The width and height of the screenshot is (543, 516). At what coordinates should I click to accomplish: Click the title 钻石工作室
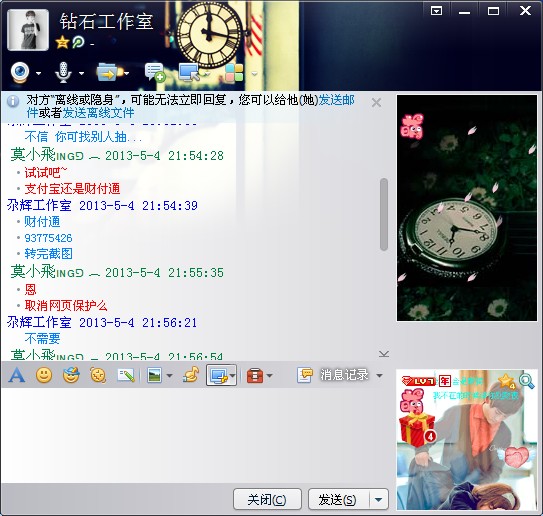(x=106, y=21)
